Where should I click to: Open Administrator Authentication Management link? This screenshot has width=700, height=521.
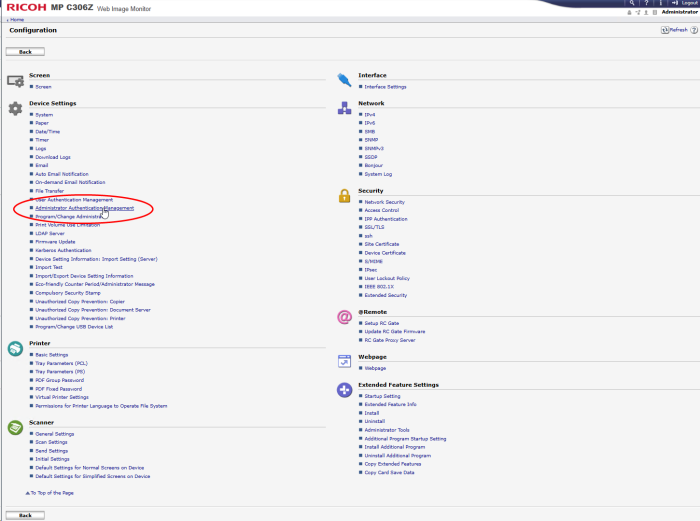coord(84,208)
